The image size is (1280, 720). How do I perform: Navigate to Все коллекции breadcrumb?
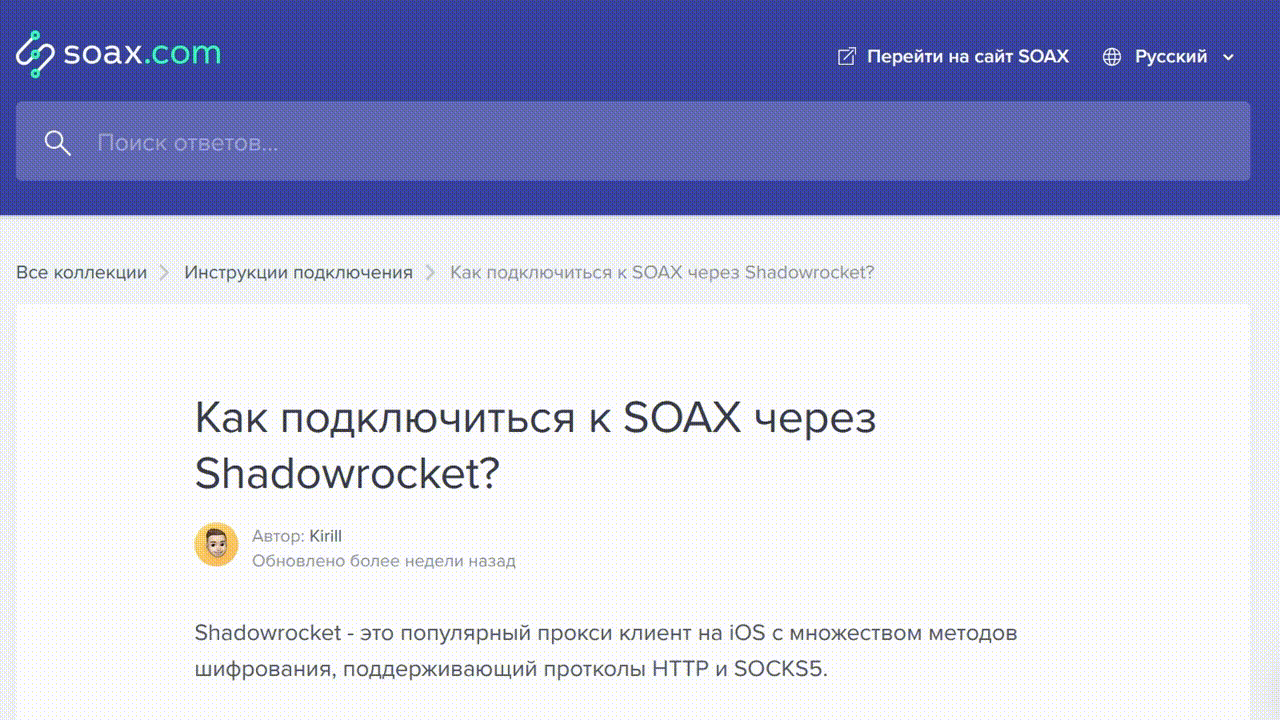82,272
